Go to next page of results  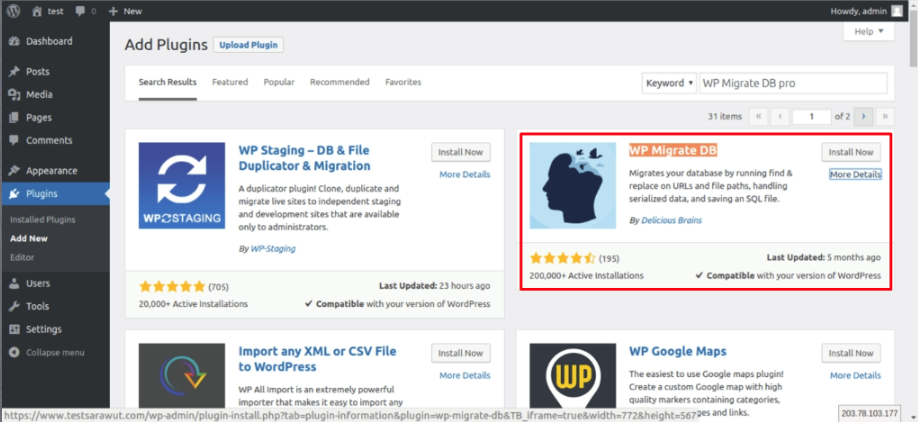863,117
